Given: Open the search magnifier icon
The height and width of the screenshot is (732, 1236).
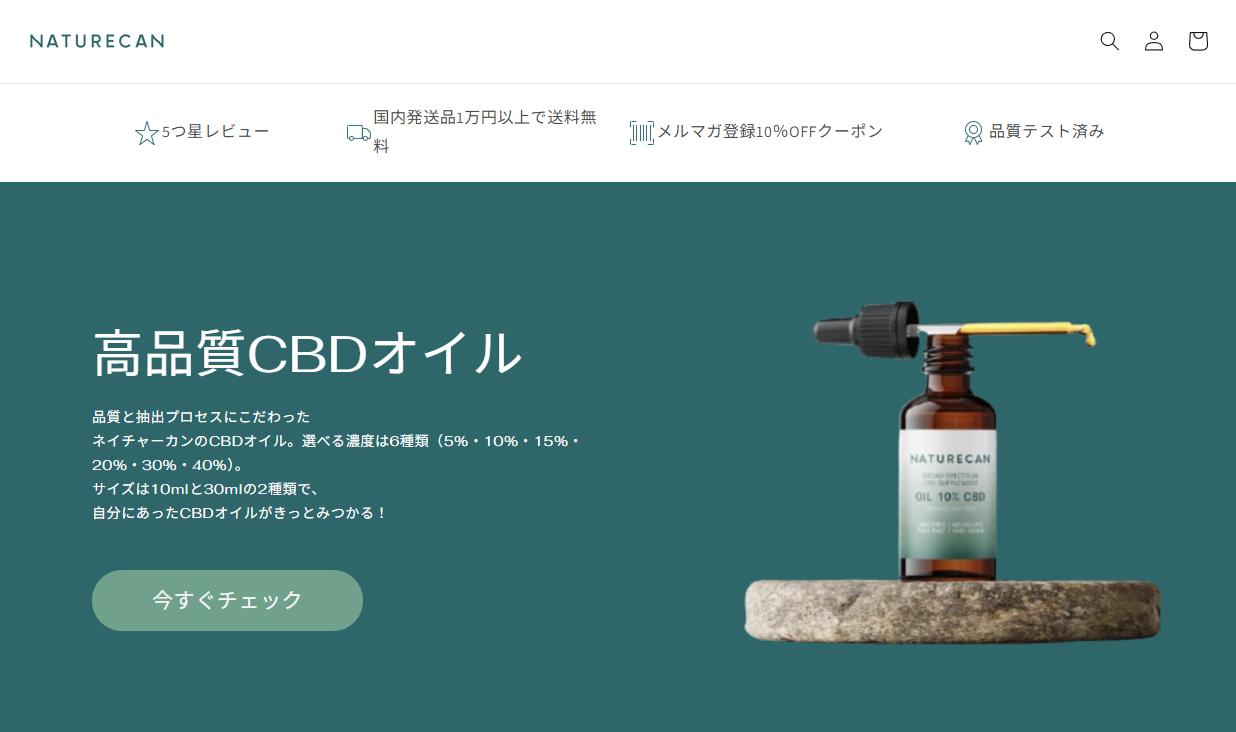Looking at the screenshot, I should tap(1109, 41).
